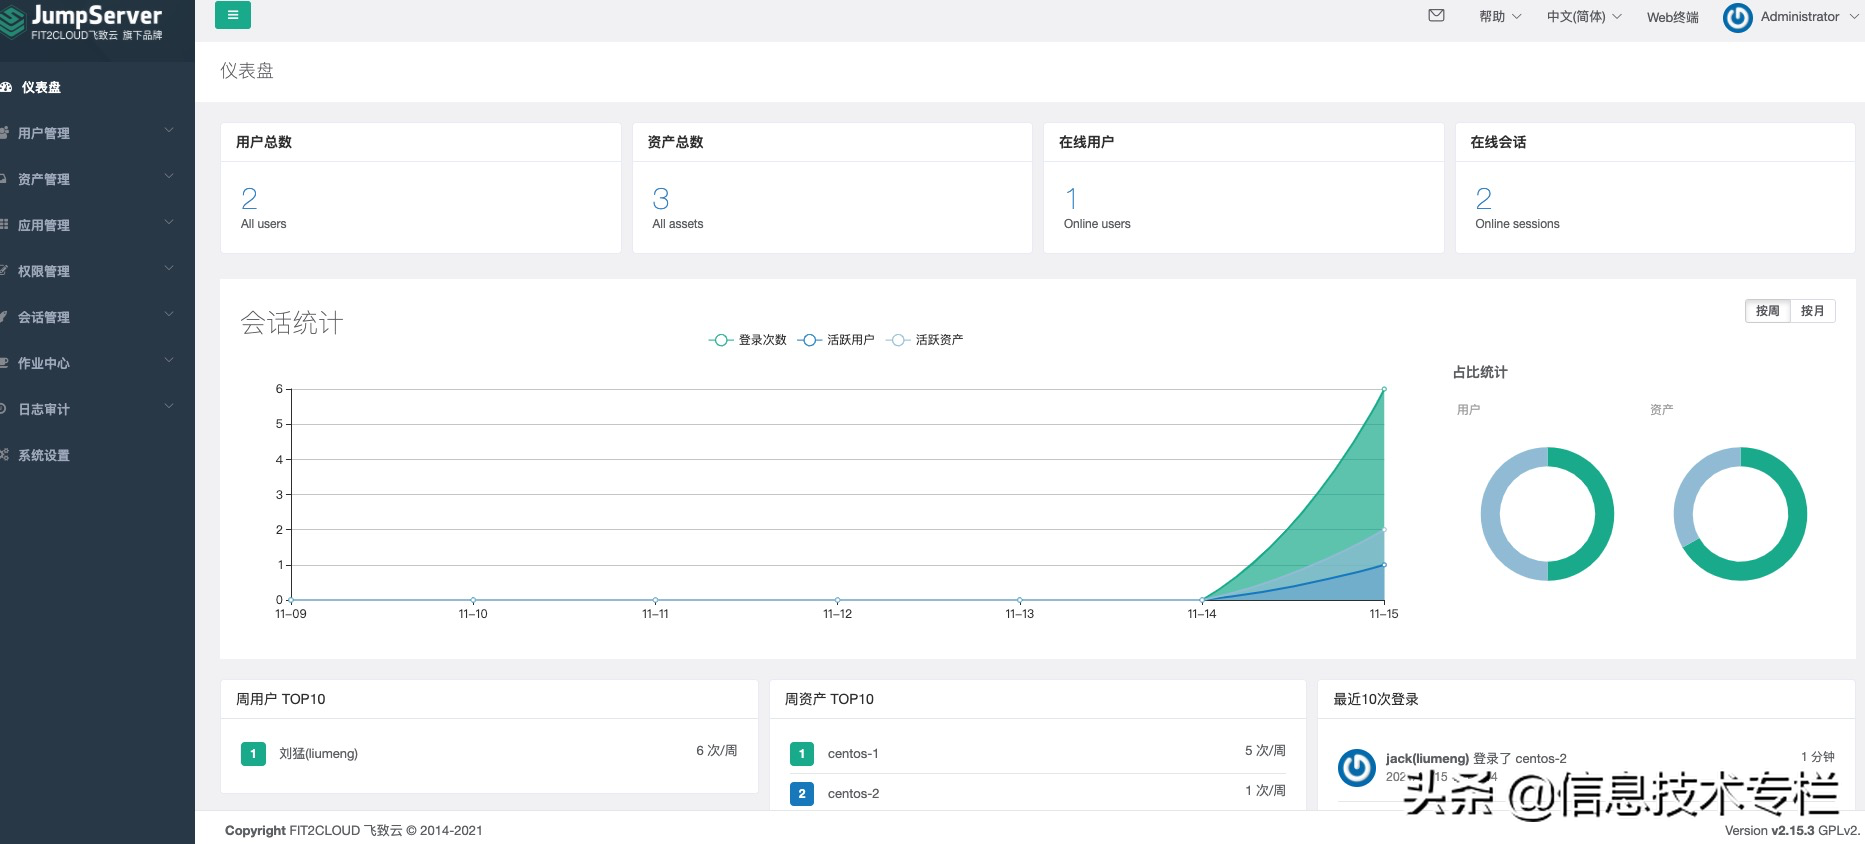This screenshot has height=844, width=1865.
Task: Click the asset total count 3
Action: [x=660, y=198]
